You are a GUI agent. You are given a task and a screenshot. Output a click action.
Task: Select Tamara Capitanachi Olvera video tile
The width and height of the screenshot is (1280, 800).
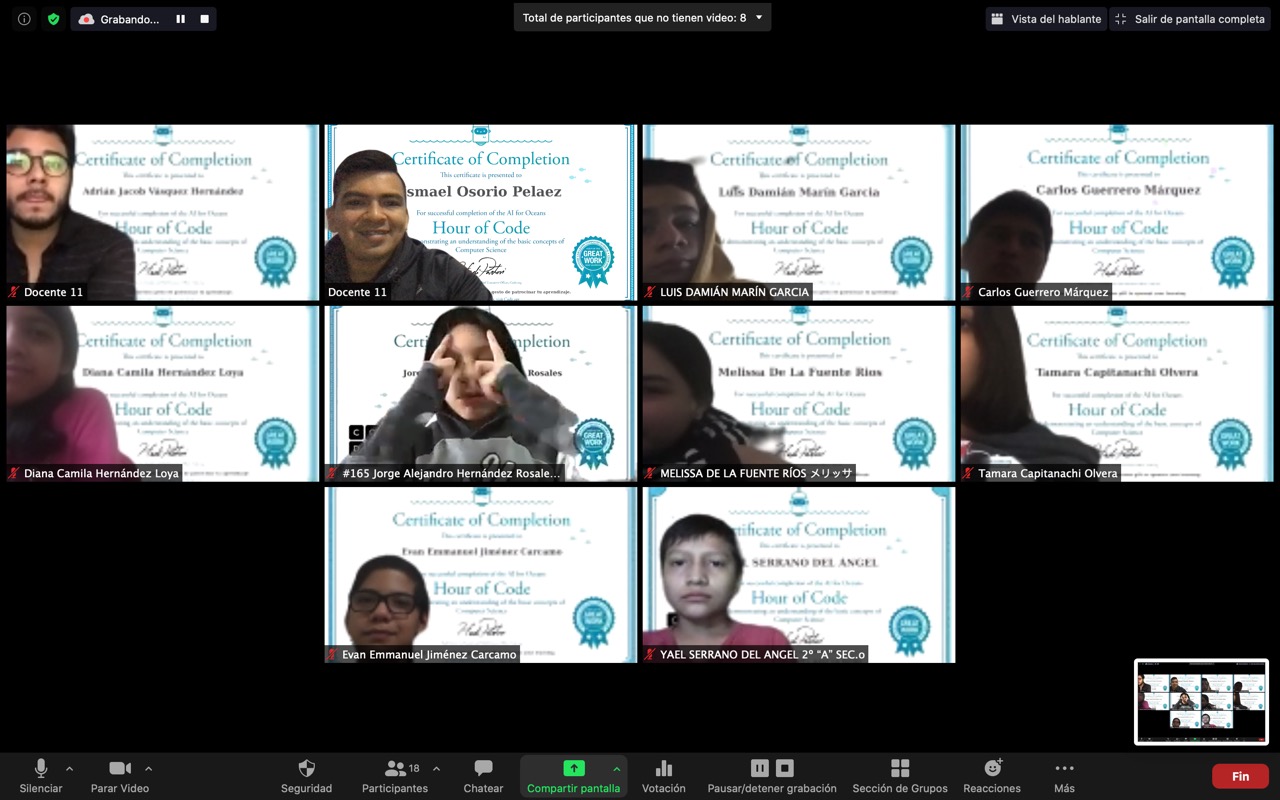[1116, 393]
